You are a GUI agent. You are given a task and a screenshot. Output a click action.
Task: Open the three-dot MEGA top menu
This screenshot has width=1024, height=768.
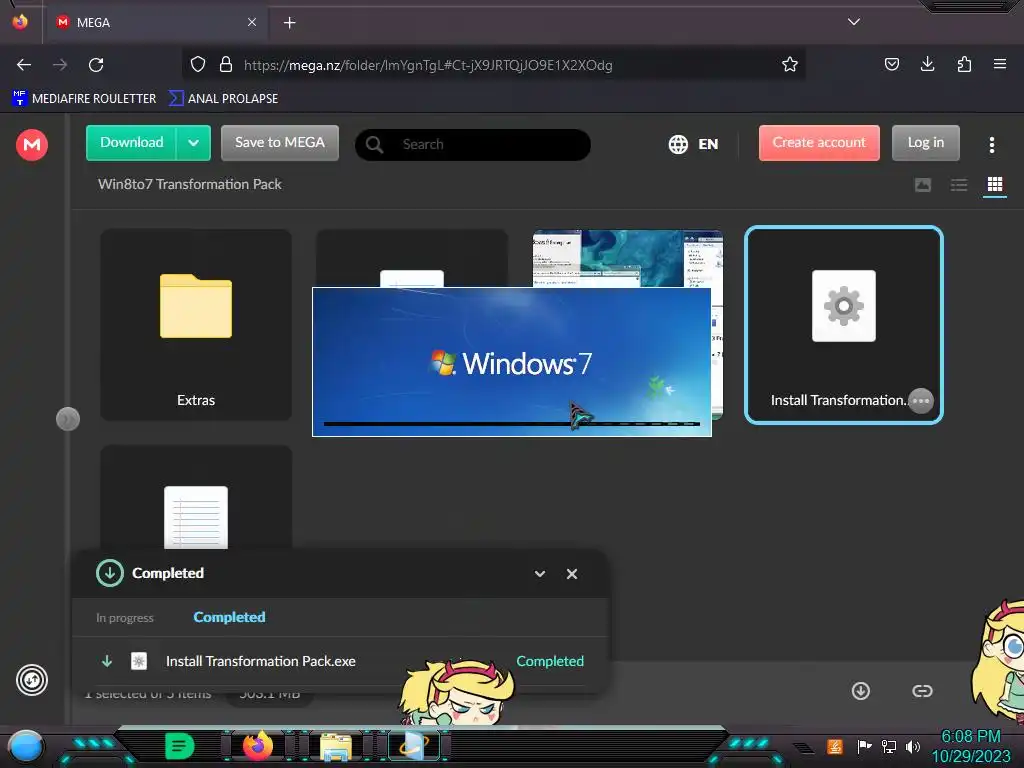(991, 144)
